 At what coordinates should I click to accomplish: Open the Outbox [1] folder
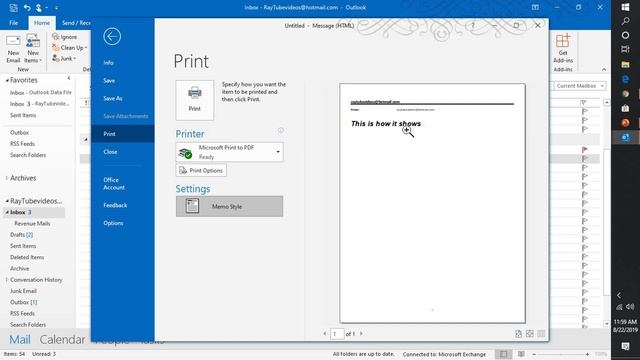23,302
